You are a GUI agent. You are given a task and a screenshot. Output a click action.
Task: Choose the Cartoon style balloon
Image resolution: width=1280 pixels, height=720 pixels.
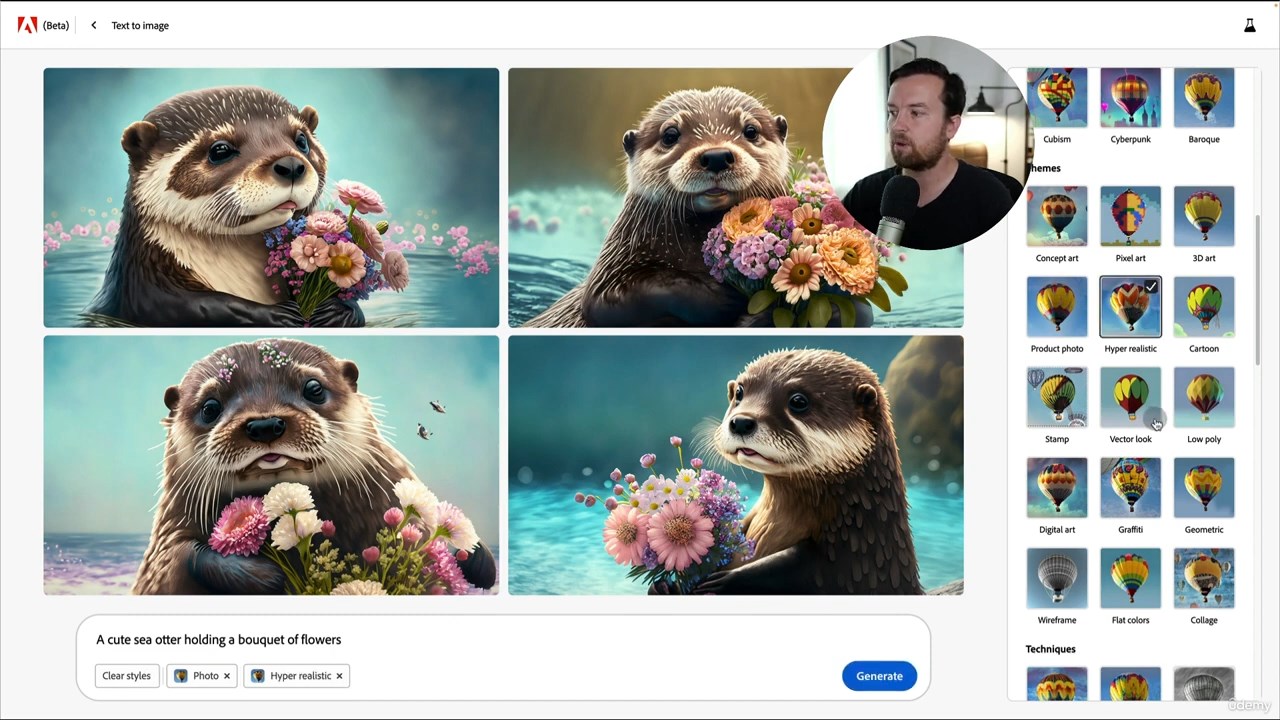[1203, 307]
